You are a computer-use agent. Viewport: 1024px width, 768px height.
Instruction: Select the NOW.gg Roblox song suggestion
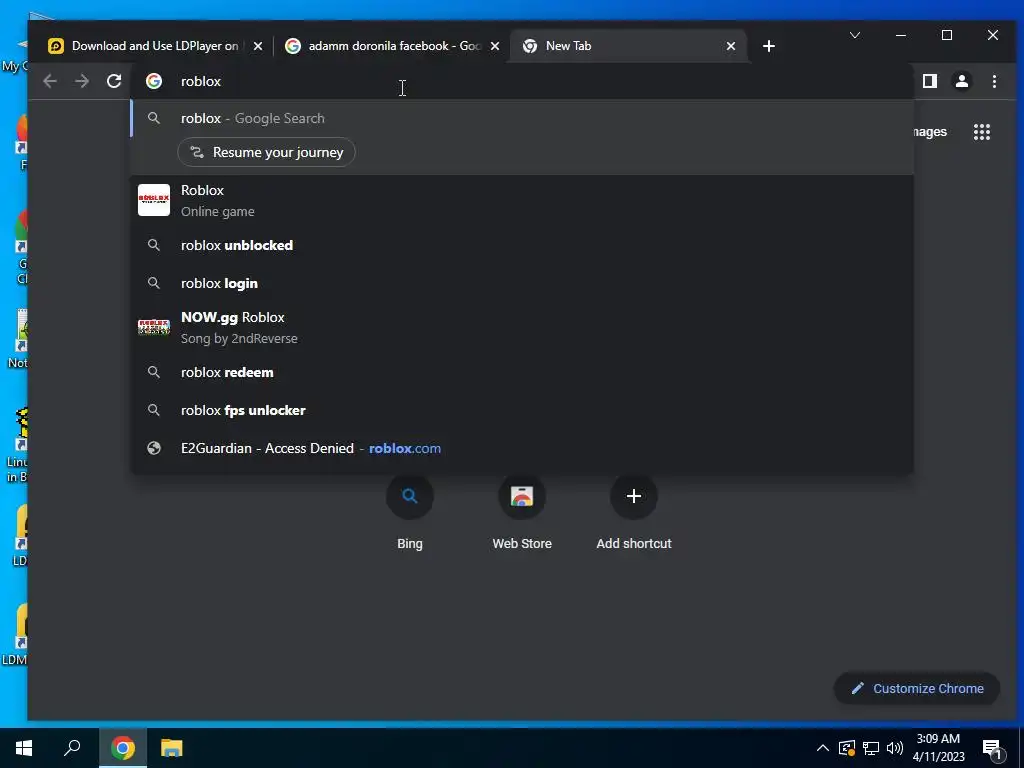tap(522, 327)
